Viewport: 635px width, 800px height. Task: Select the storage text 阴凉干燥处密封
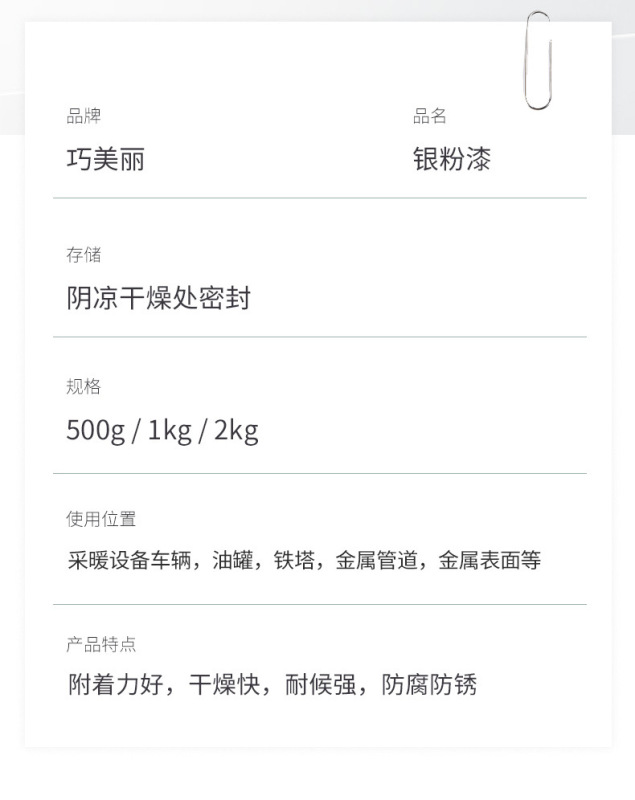coord(158,298)
